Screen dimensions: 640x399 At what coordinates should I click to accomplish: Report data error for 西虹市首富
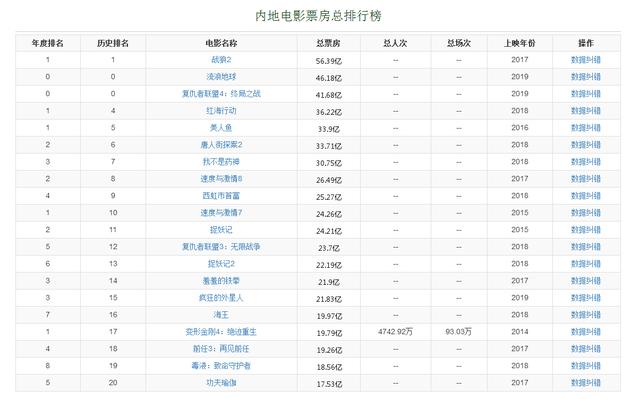coord(586,196)
